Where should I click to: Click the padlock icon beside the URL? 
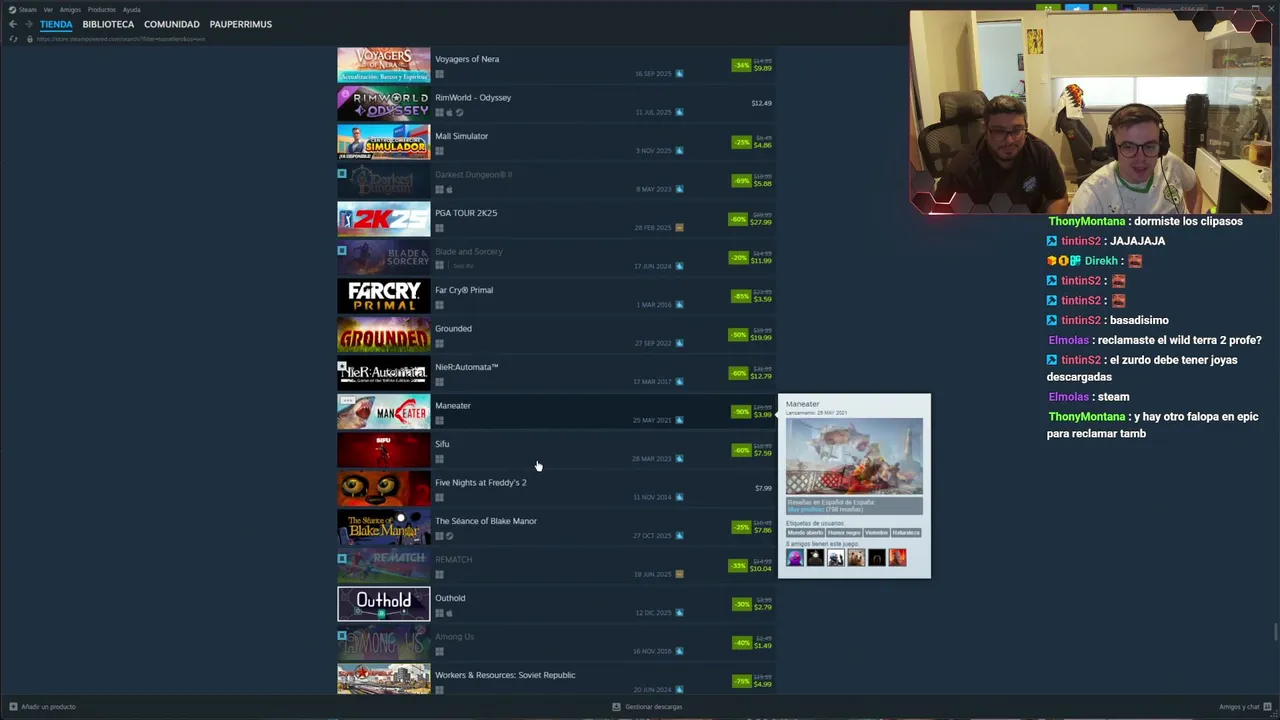click(29, 39)
